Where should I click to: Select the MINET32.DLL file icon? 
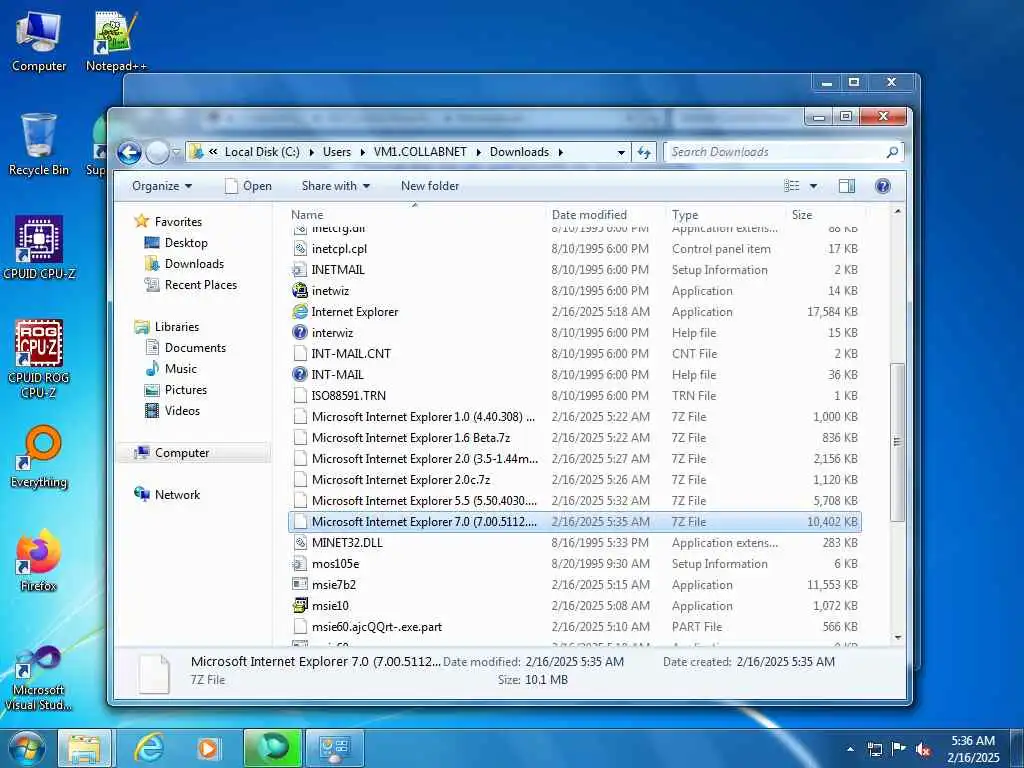[300, 543]
